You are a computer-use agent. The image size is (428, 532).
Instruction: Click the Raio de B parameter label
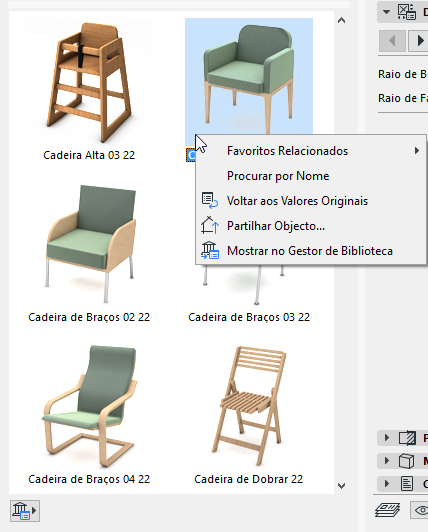click(x=403, y=74)
